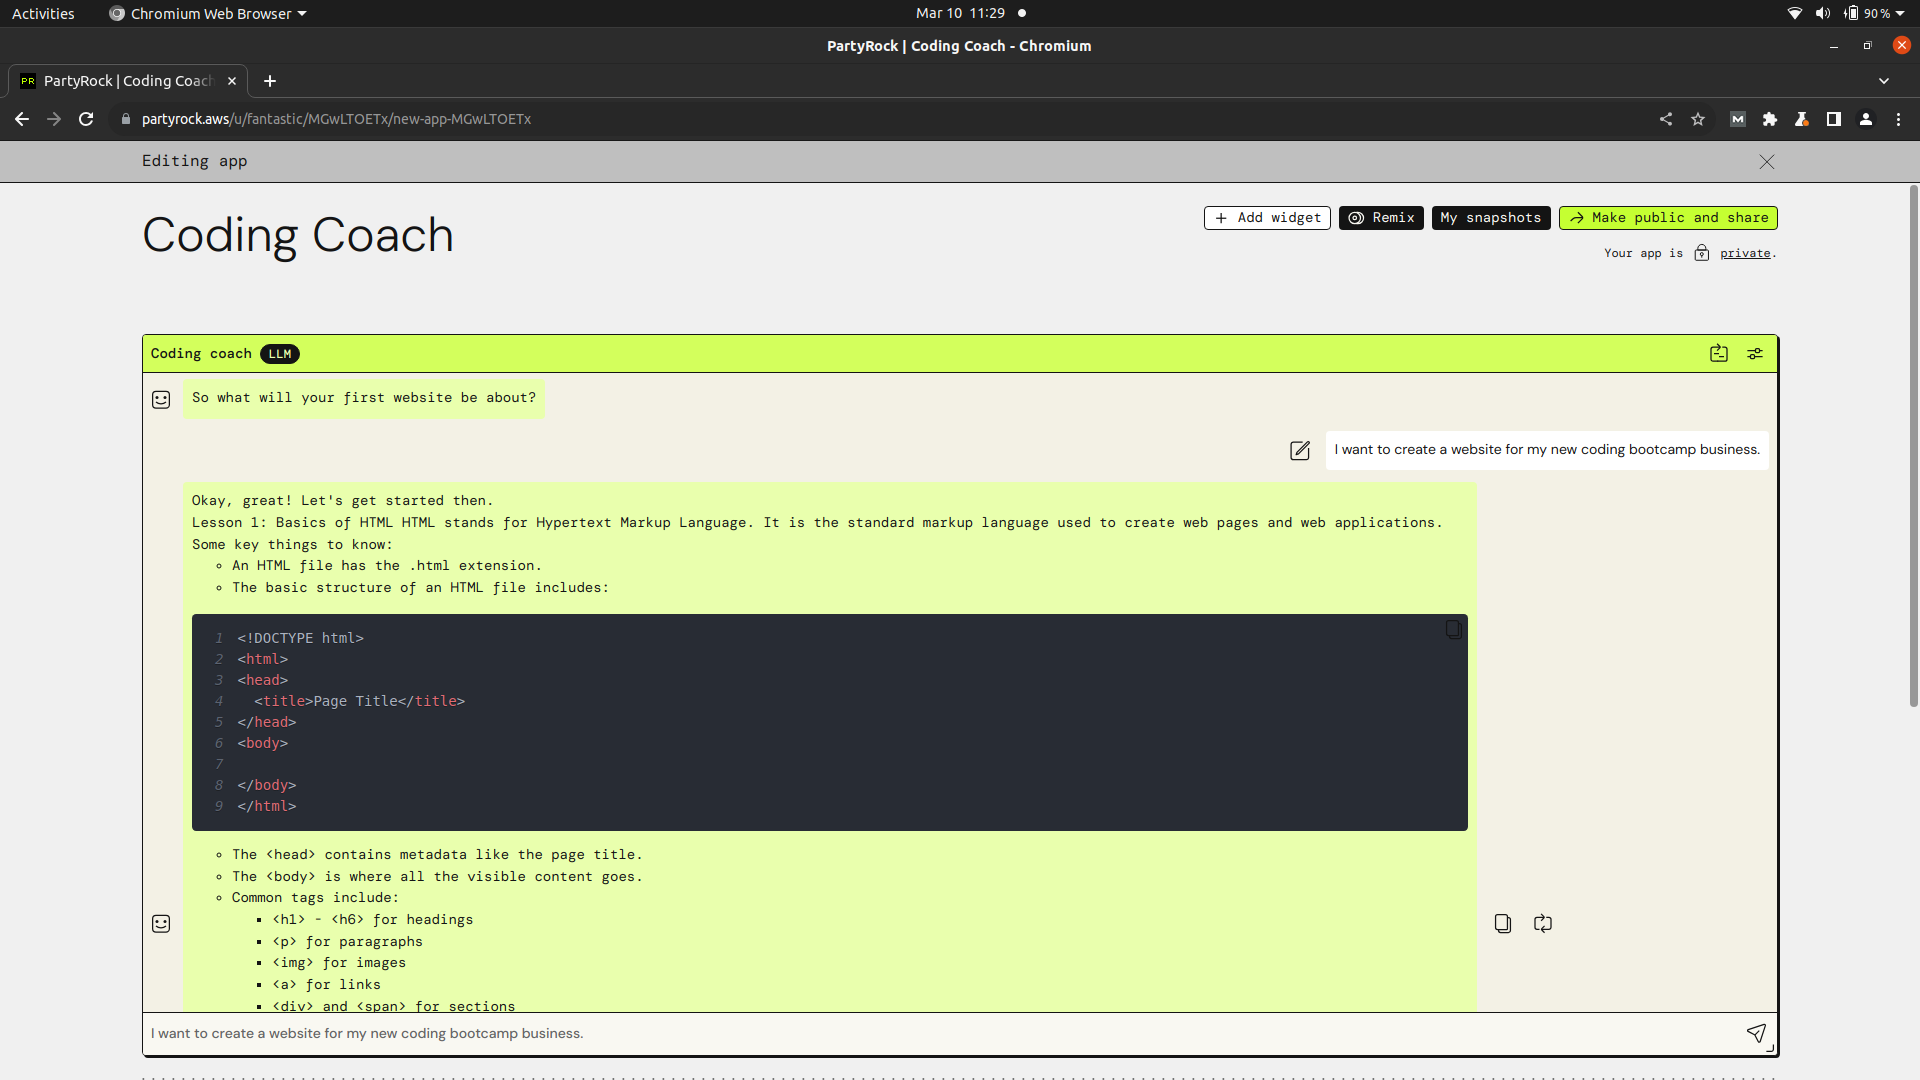Click the edit pencil icon beside user message
Screen dimensions: 1920x1080
[1299, 450]
